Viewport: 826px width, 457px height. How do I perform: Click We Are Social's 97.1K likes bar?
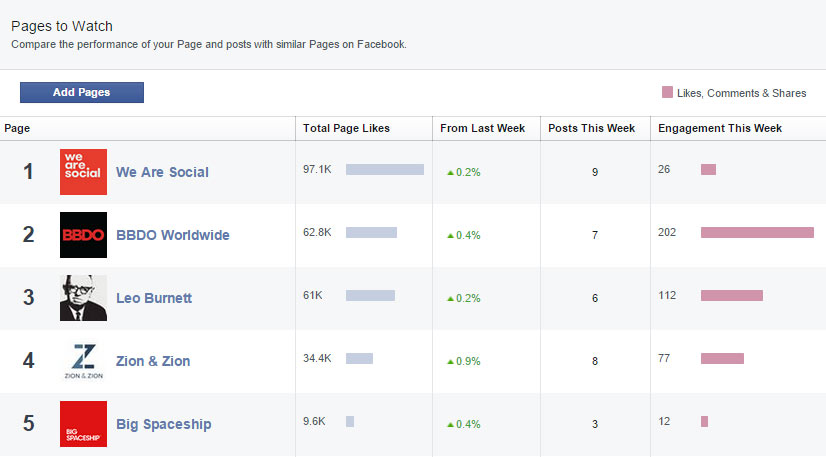point(385,169)
